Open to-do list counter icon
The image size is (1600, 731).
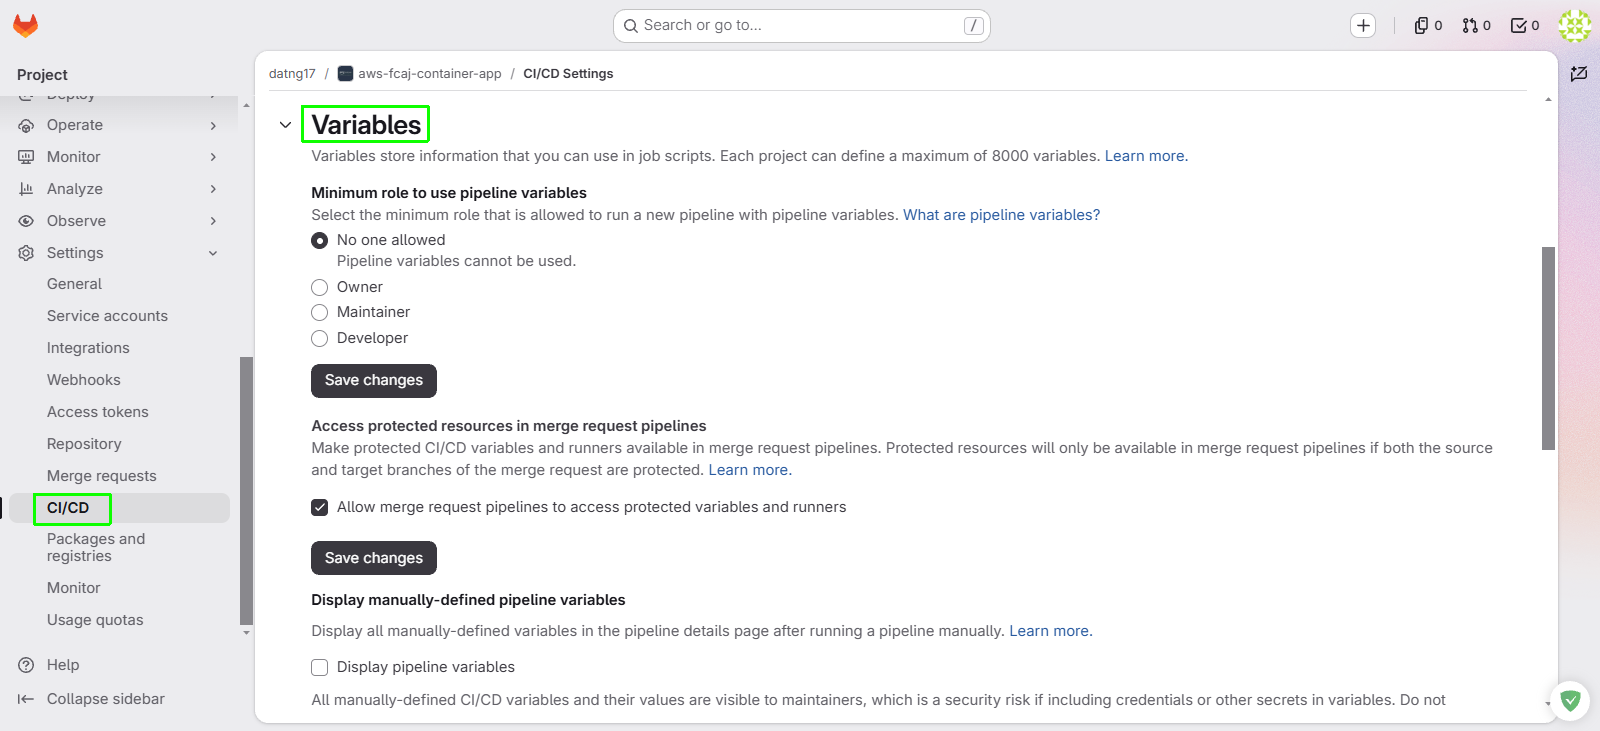point(1524,26)
